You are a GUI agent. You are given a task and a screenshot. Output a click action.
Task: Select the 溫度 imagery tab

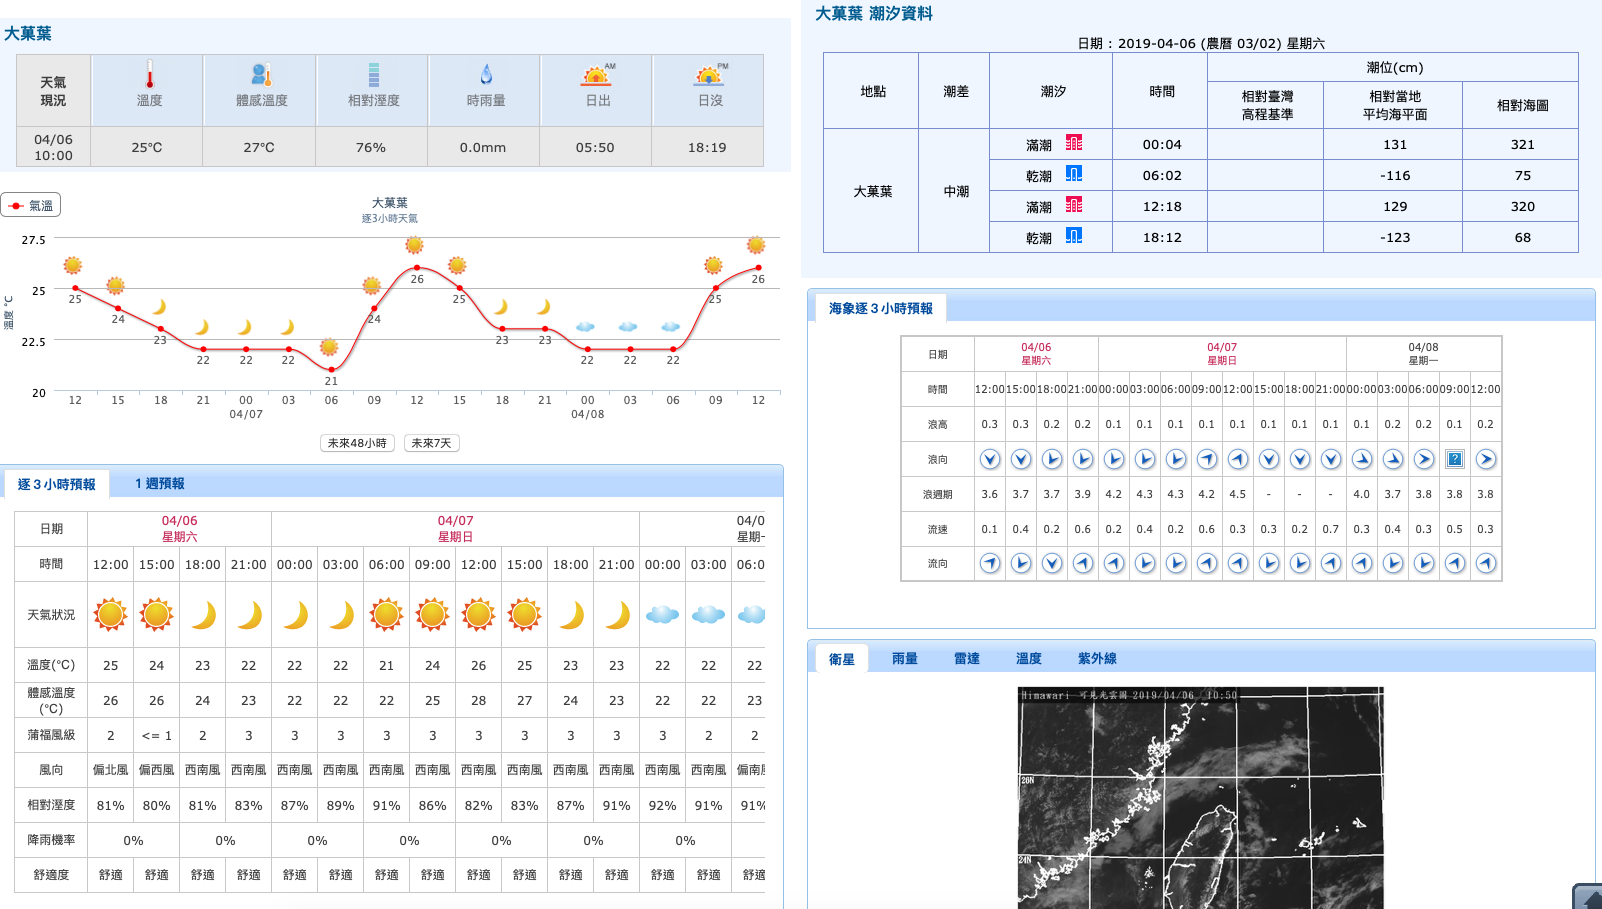[x=1029, y=658]
